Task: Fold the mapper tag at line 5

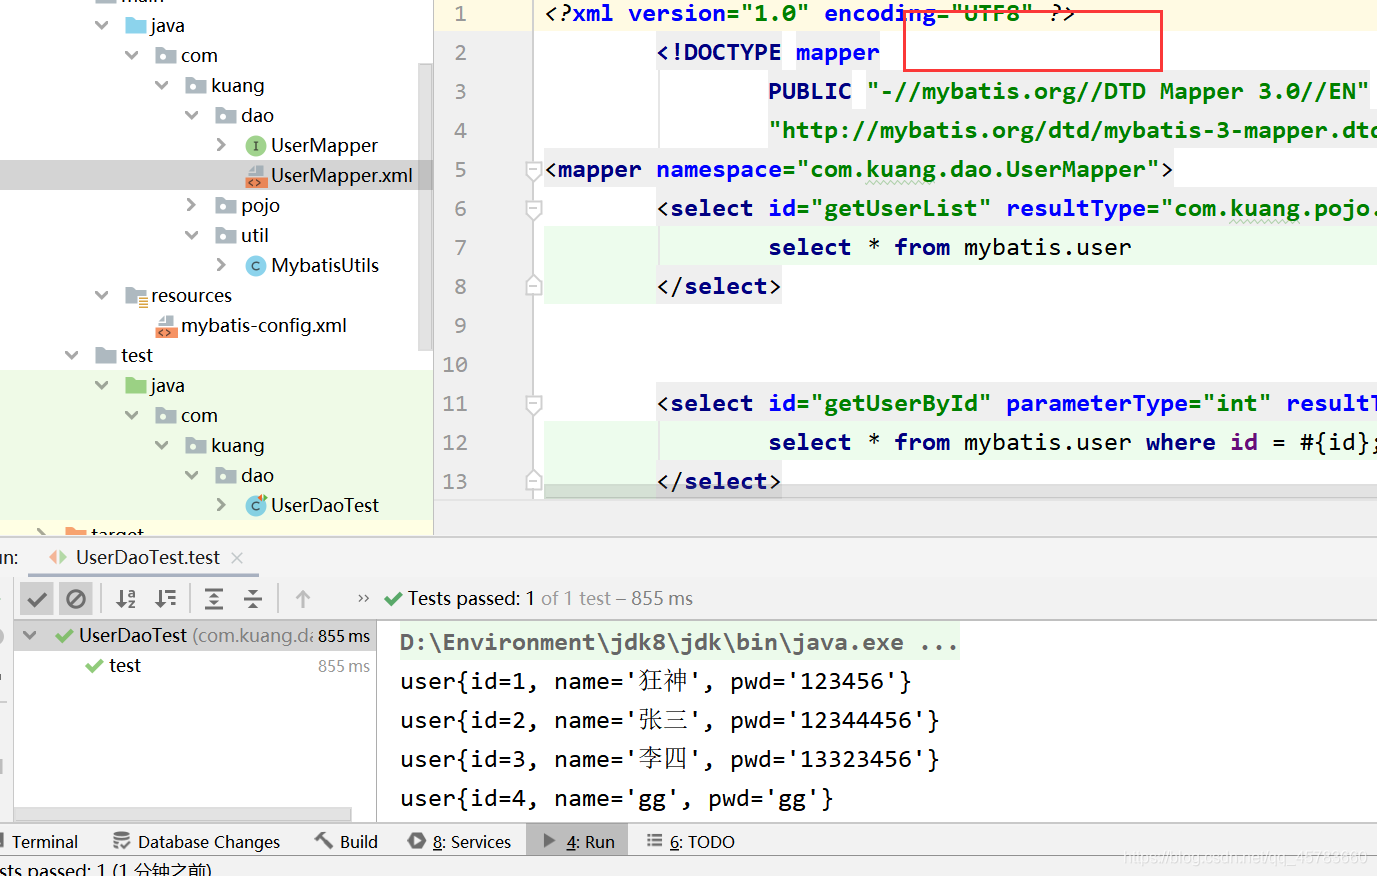Action: (534, 171)
